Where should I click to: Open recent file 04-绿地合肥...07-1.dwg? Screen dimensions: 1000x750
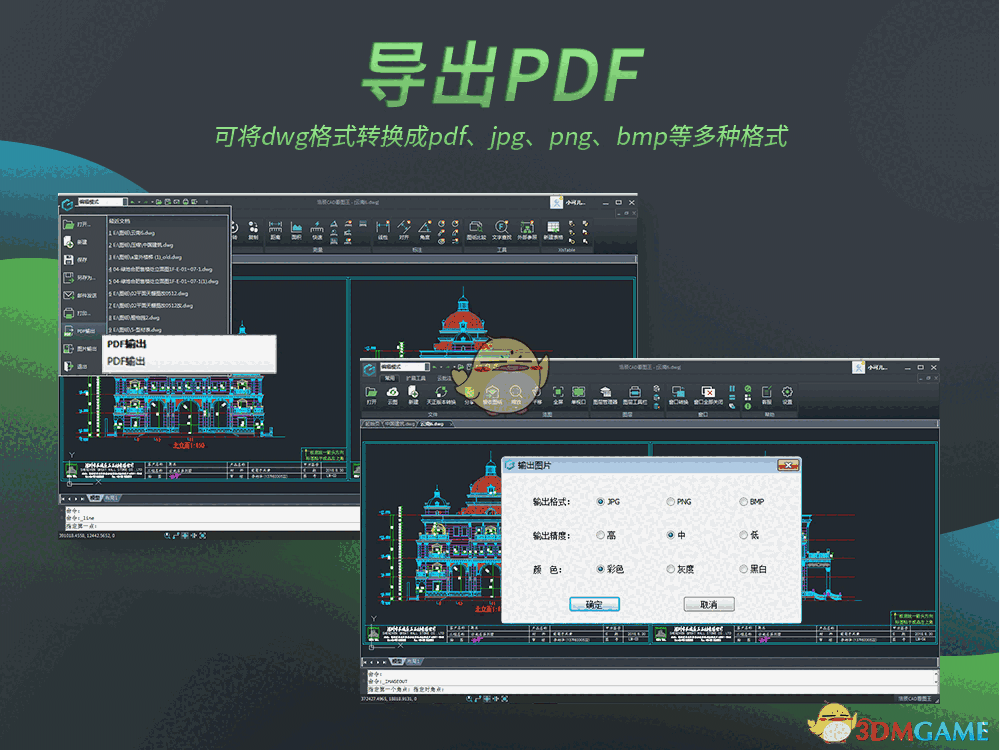point(161,269)
